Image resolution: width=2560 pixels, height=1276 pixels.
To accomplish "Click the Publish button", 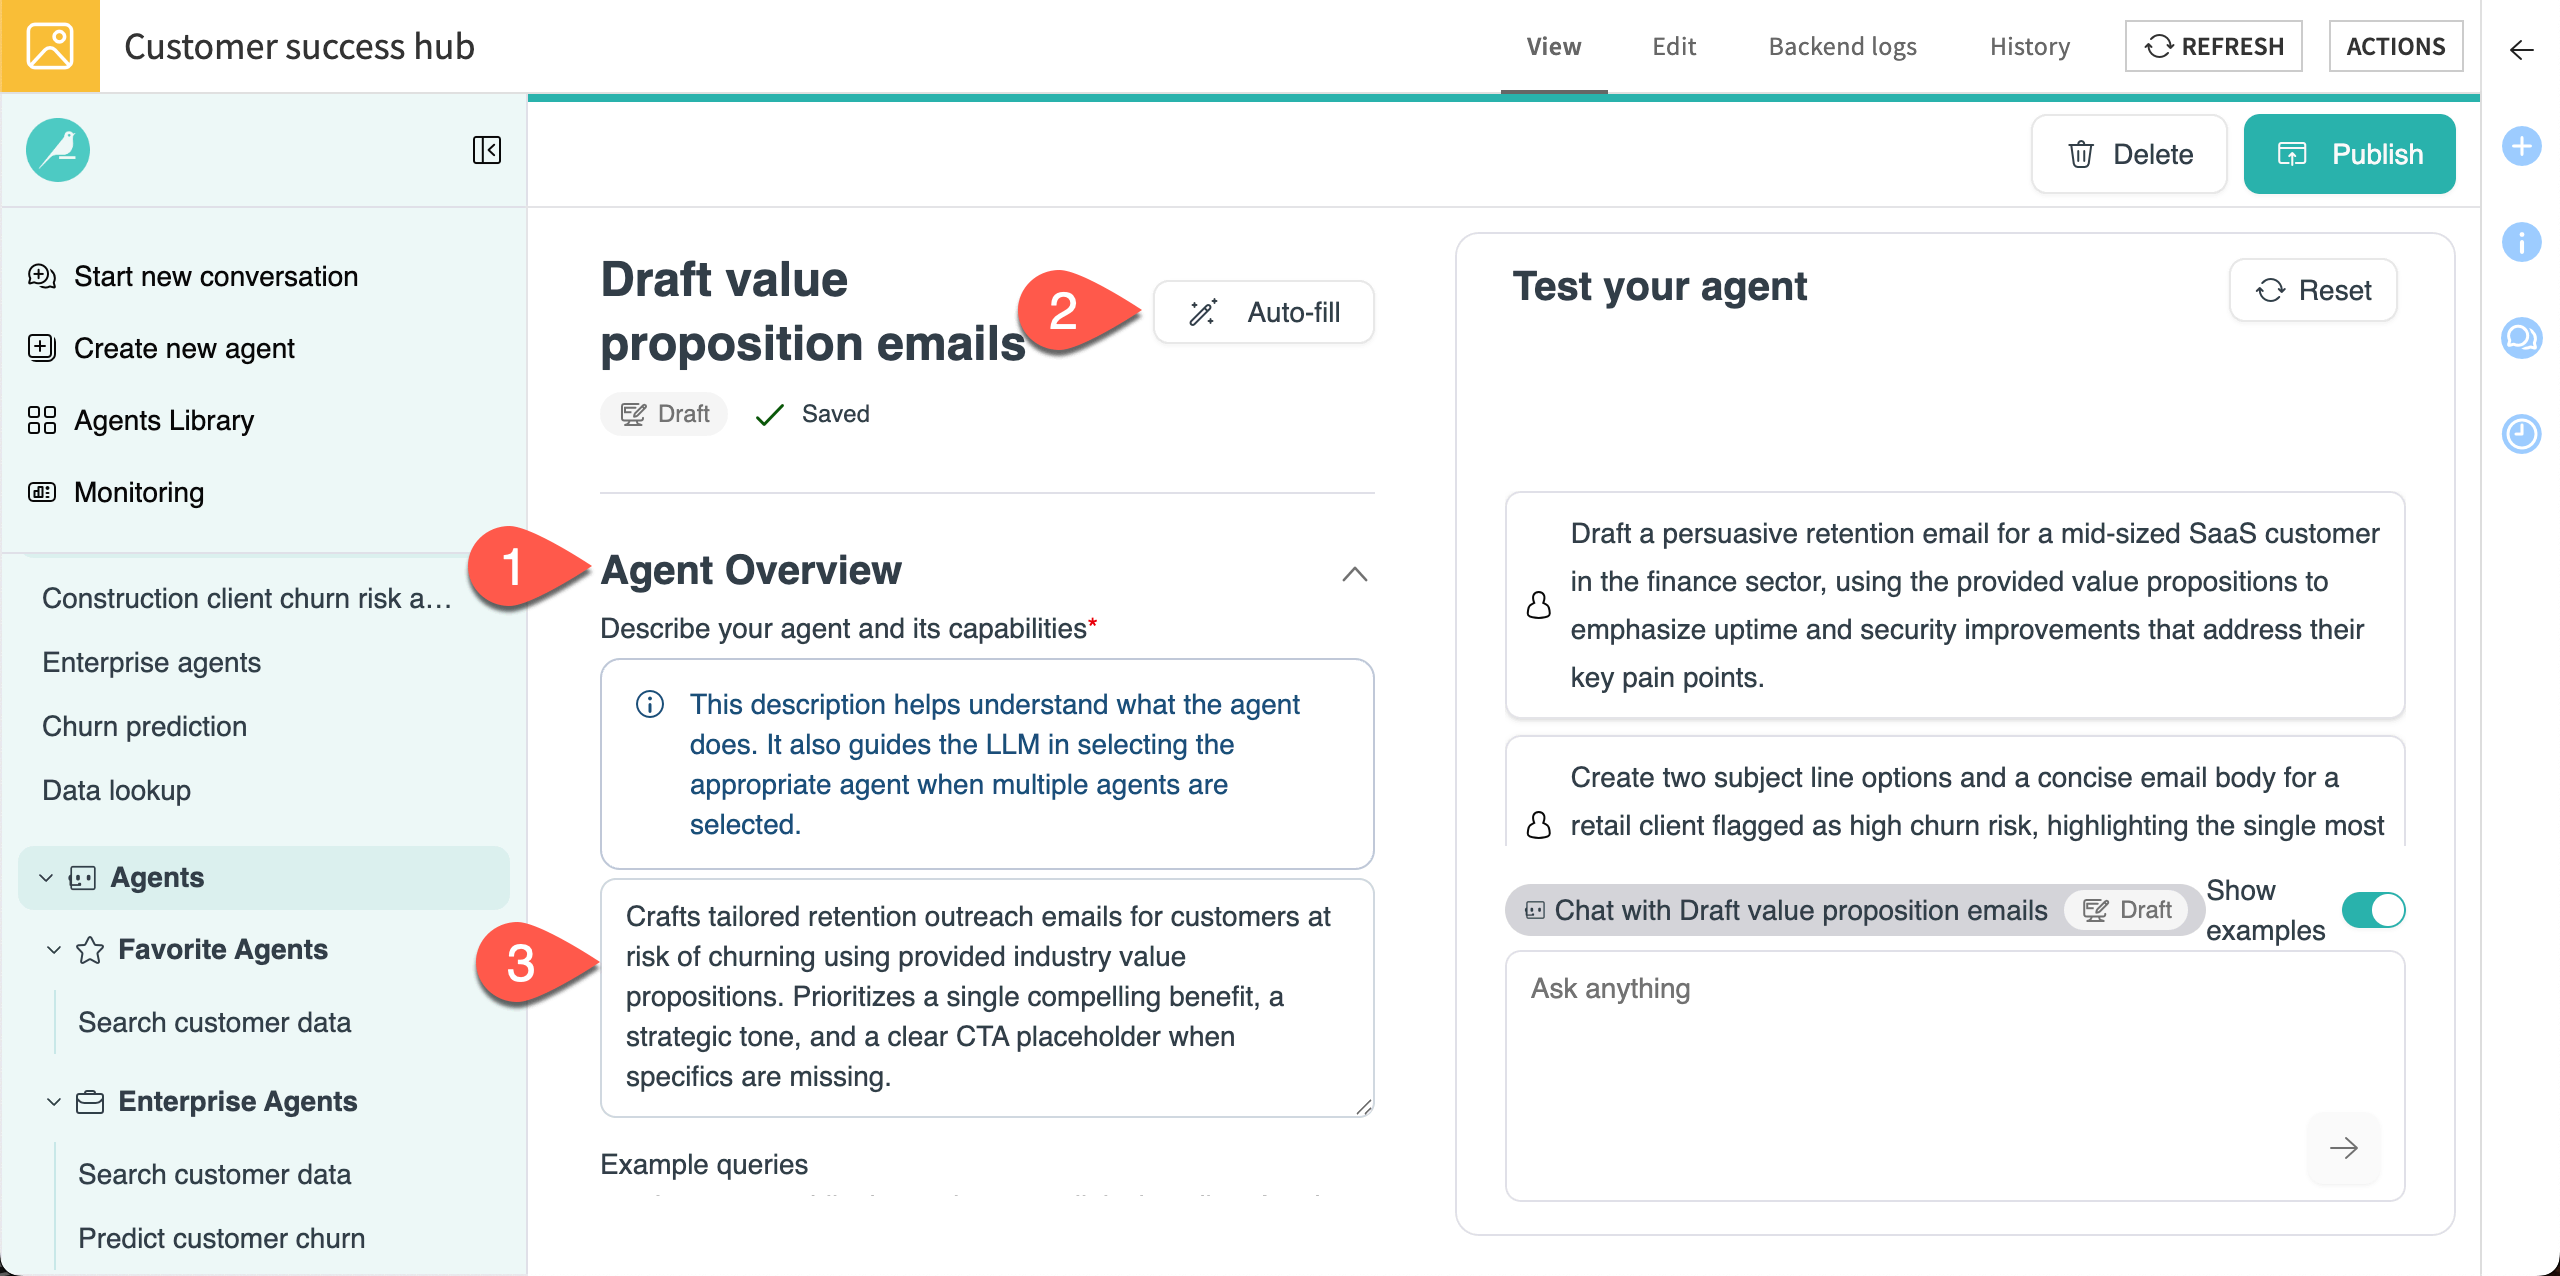I will pos(2349,154).
